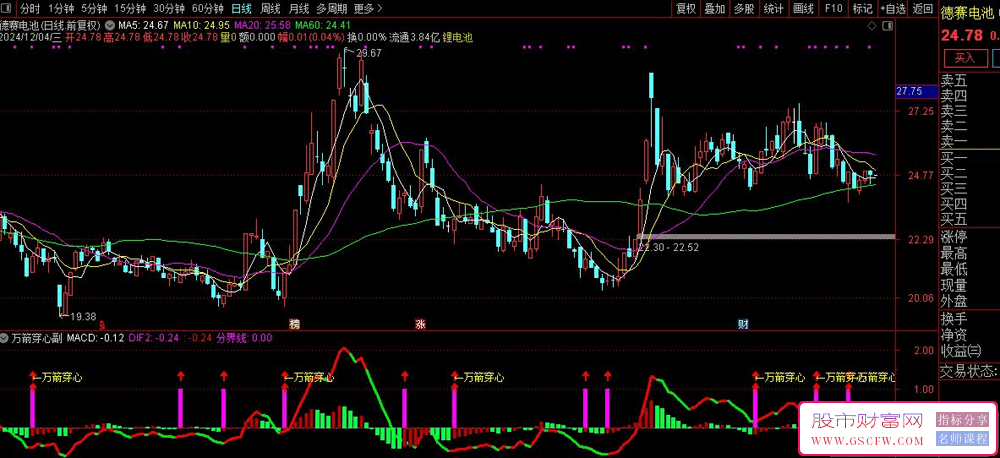The height and width of the screenshot is (458, 1000).
Task: Add stock via +自选 button
Action: pyautogui.click(x=893, y=9)
